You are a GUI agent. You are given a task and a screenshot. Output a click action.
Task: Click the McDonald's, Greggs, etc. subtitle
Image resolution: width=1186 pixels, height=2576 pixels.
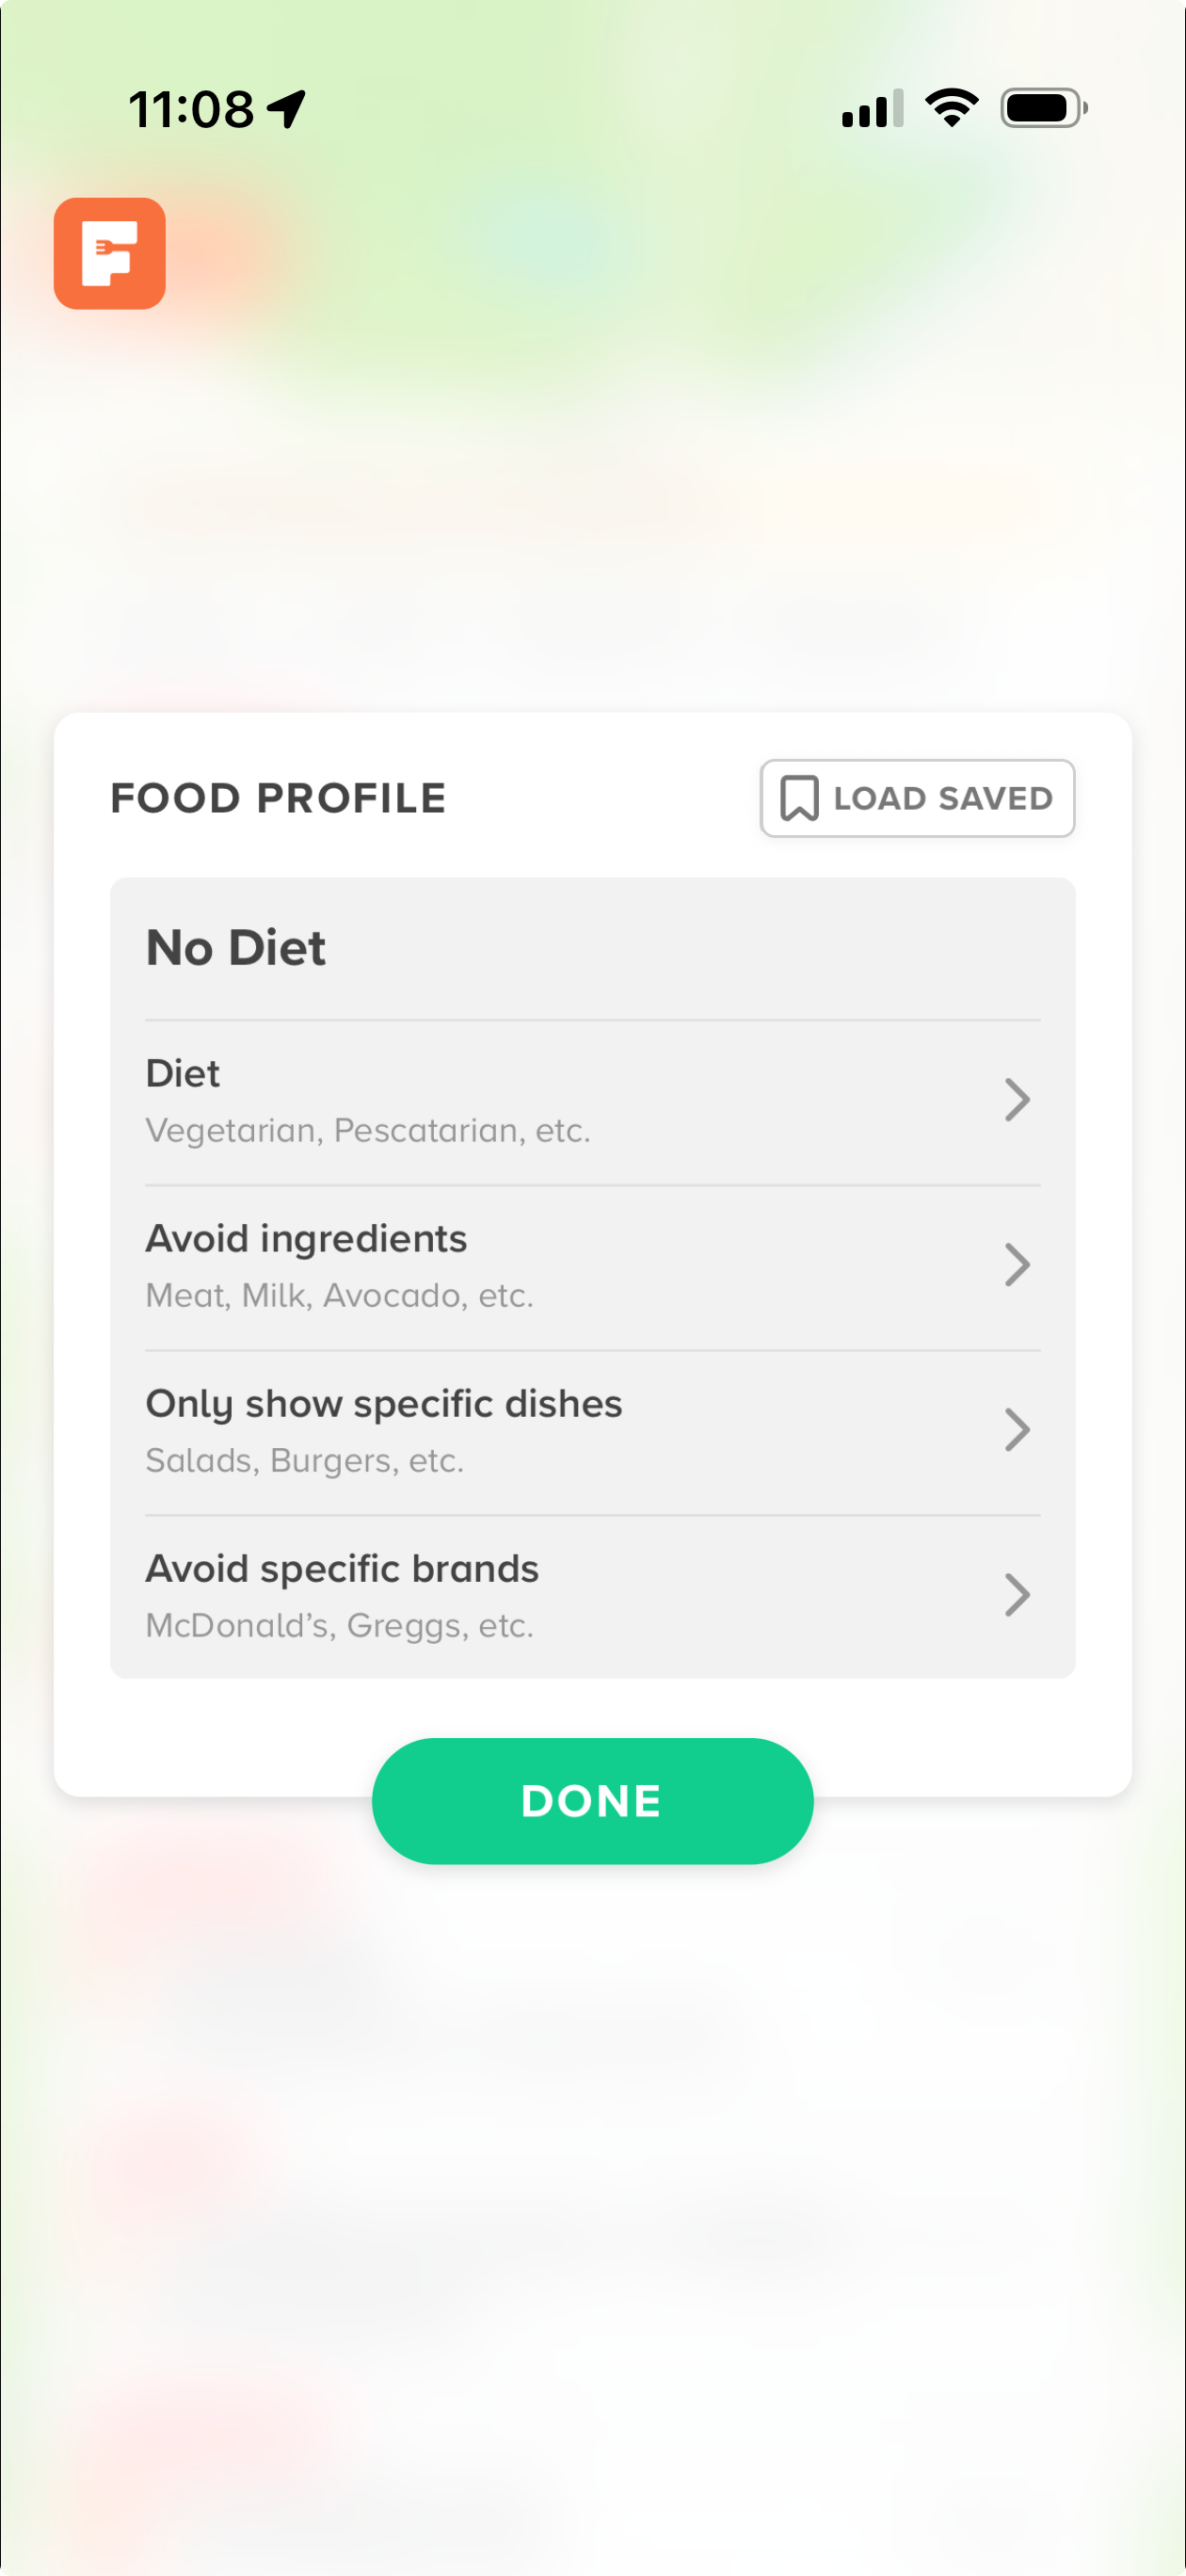tap(339, 1625)
